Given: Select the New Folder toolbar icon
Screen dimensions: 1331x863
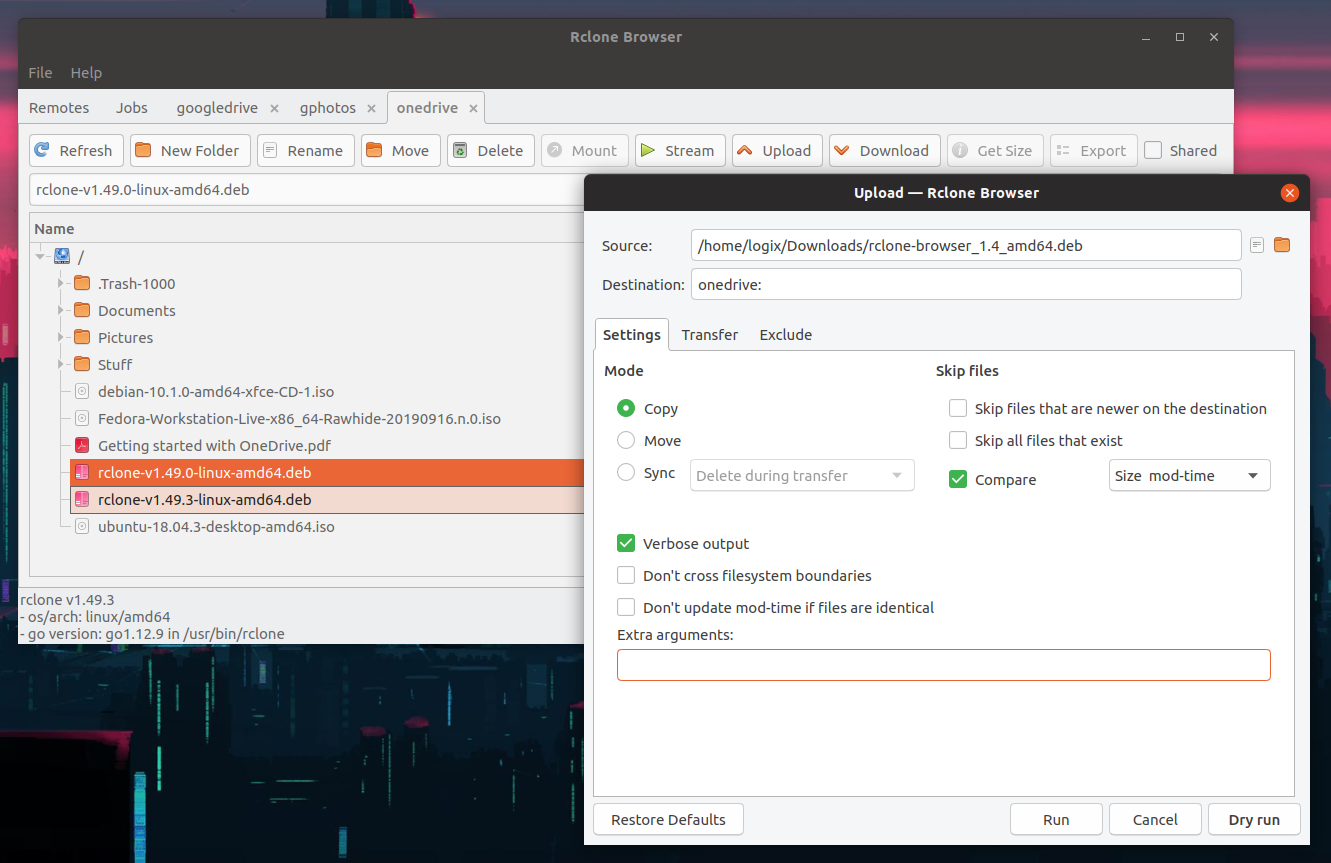Looking at the screenshot, I should click(190, 150).
